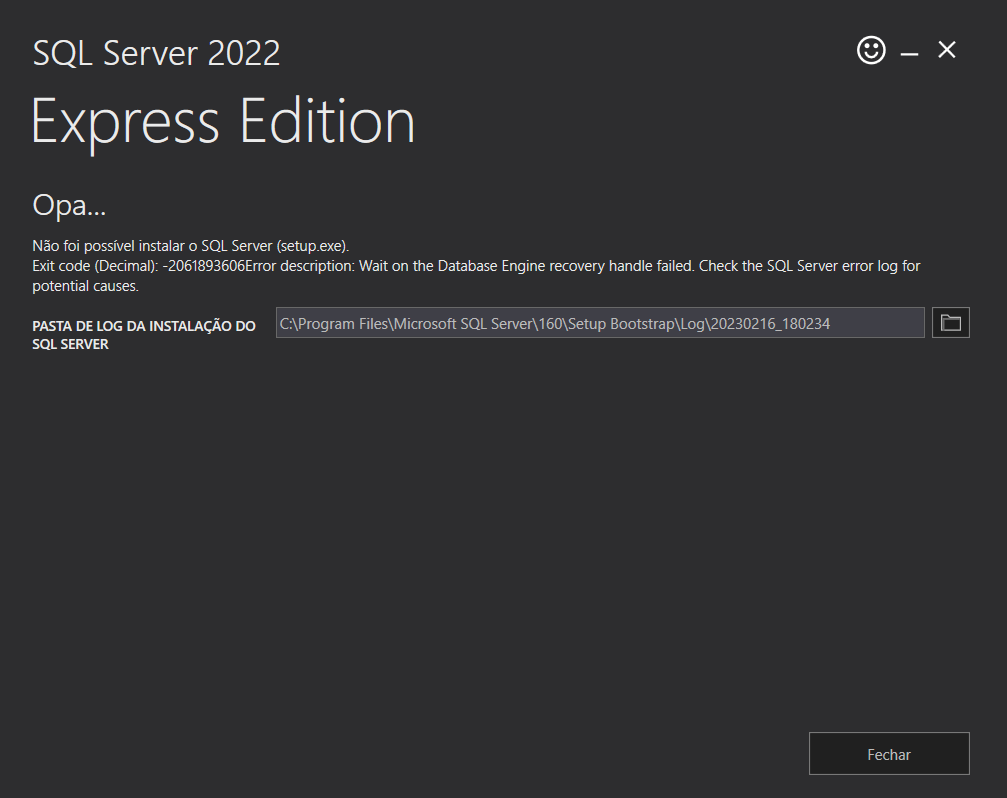Viewport: 1007px width, 798px height.
Task: Minimize the SQL Server installer window
Action: (909, 55)
